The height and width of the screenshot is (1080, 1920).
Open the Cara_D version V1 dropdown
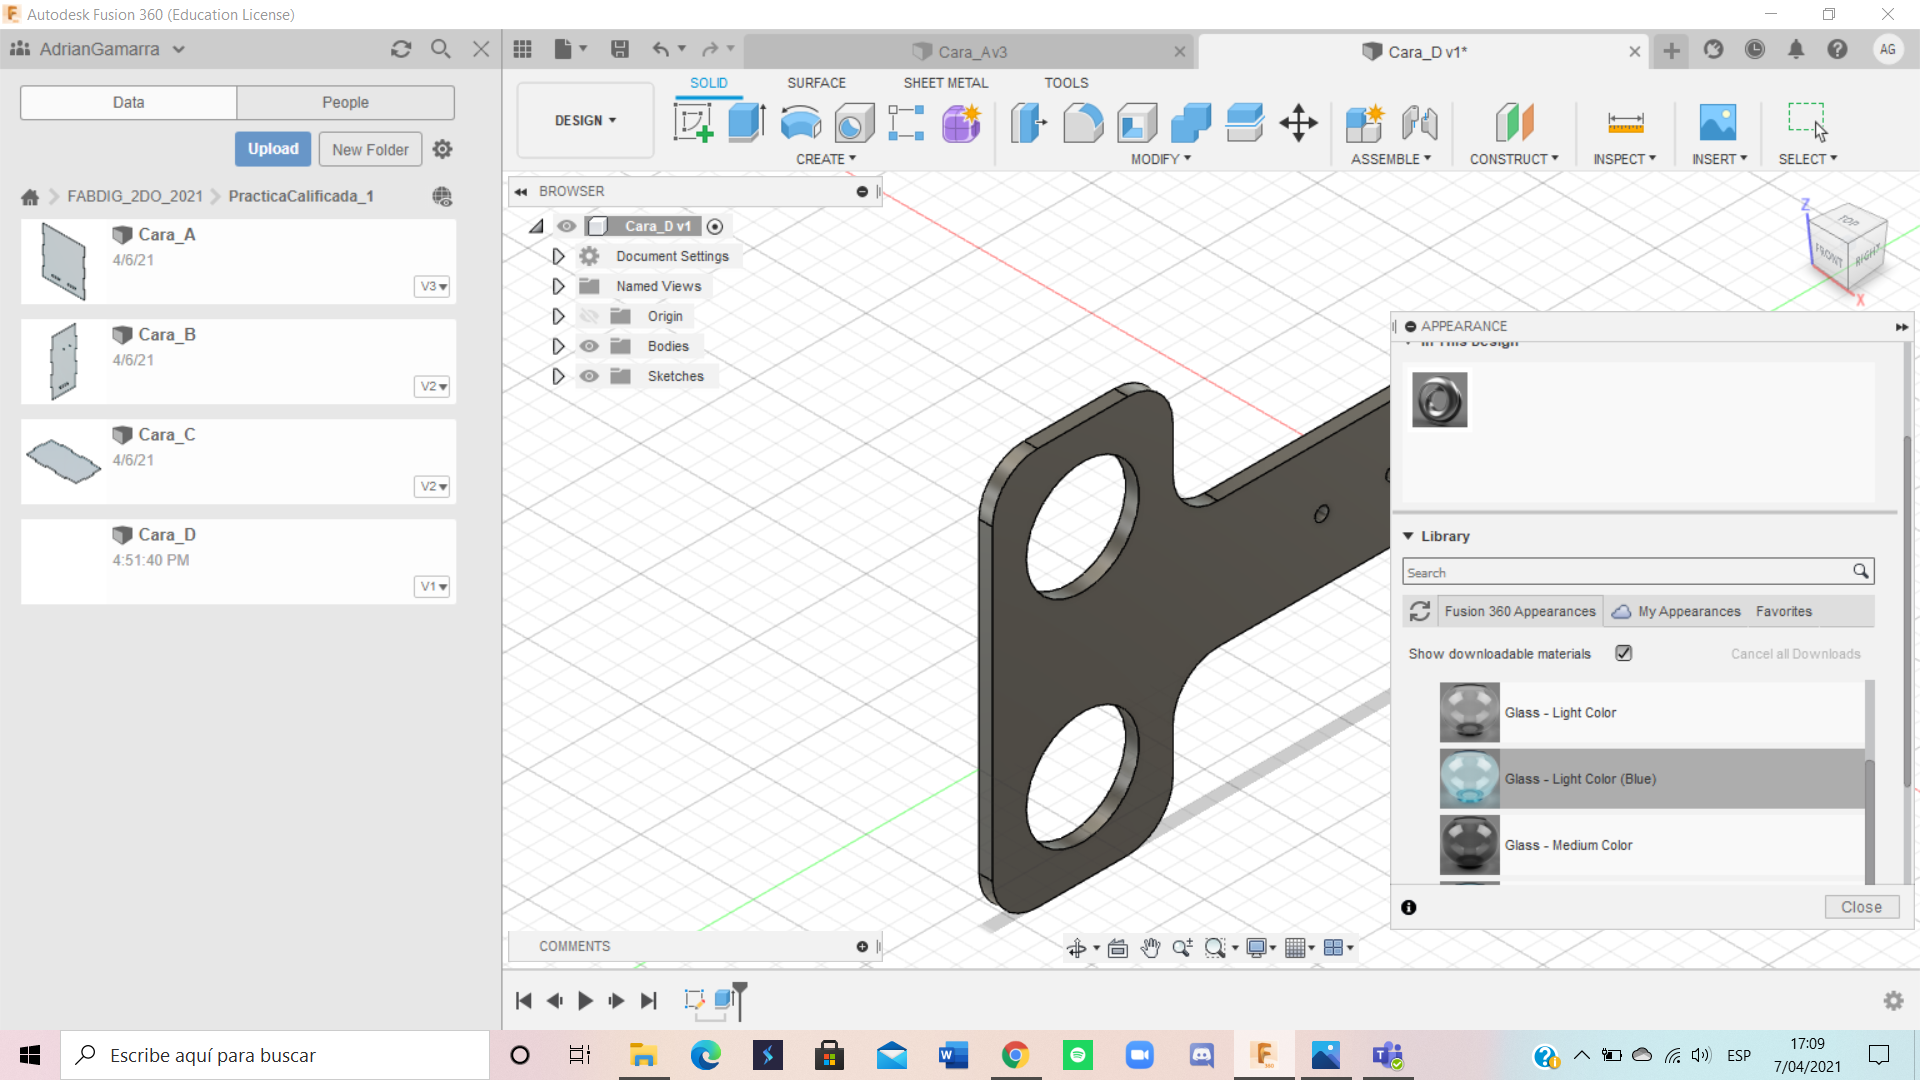pyautogui.click(x=432, y=587)
